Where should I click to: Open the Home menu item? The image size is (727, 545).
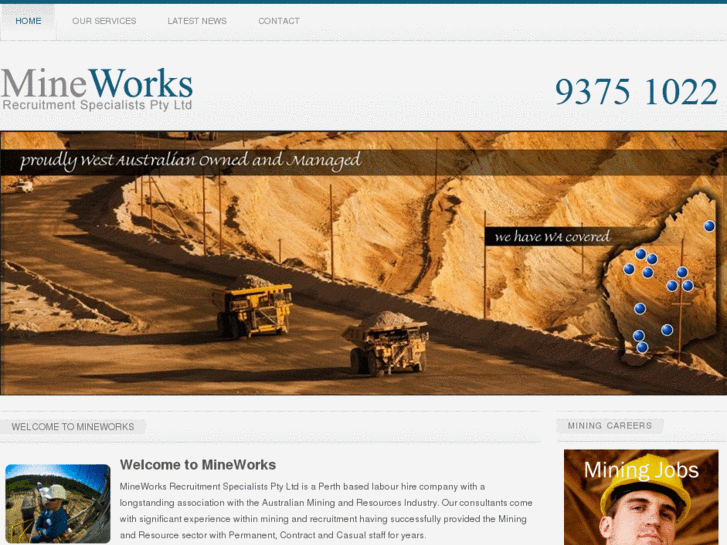point(28,21)
